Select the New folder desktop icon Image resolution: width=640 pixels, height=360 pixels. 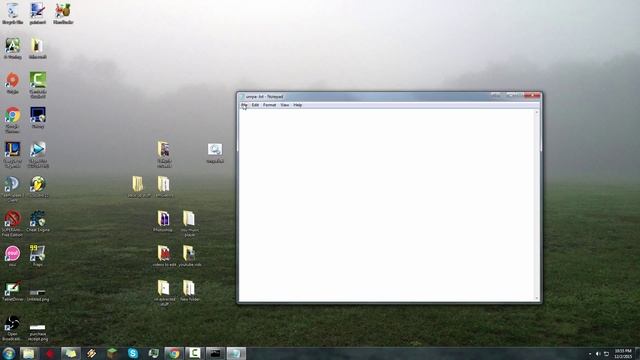click(x=189, y=291)
